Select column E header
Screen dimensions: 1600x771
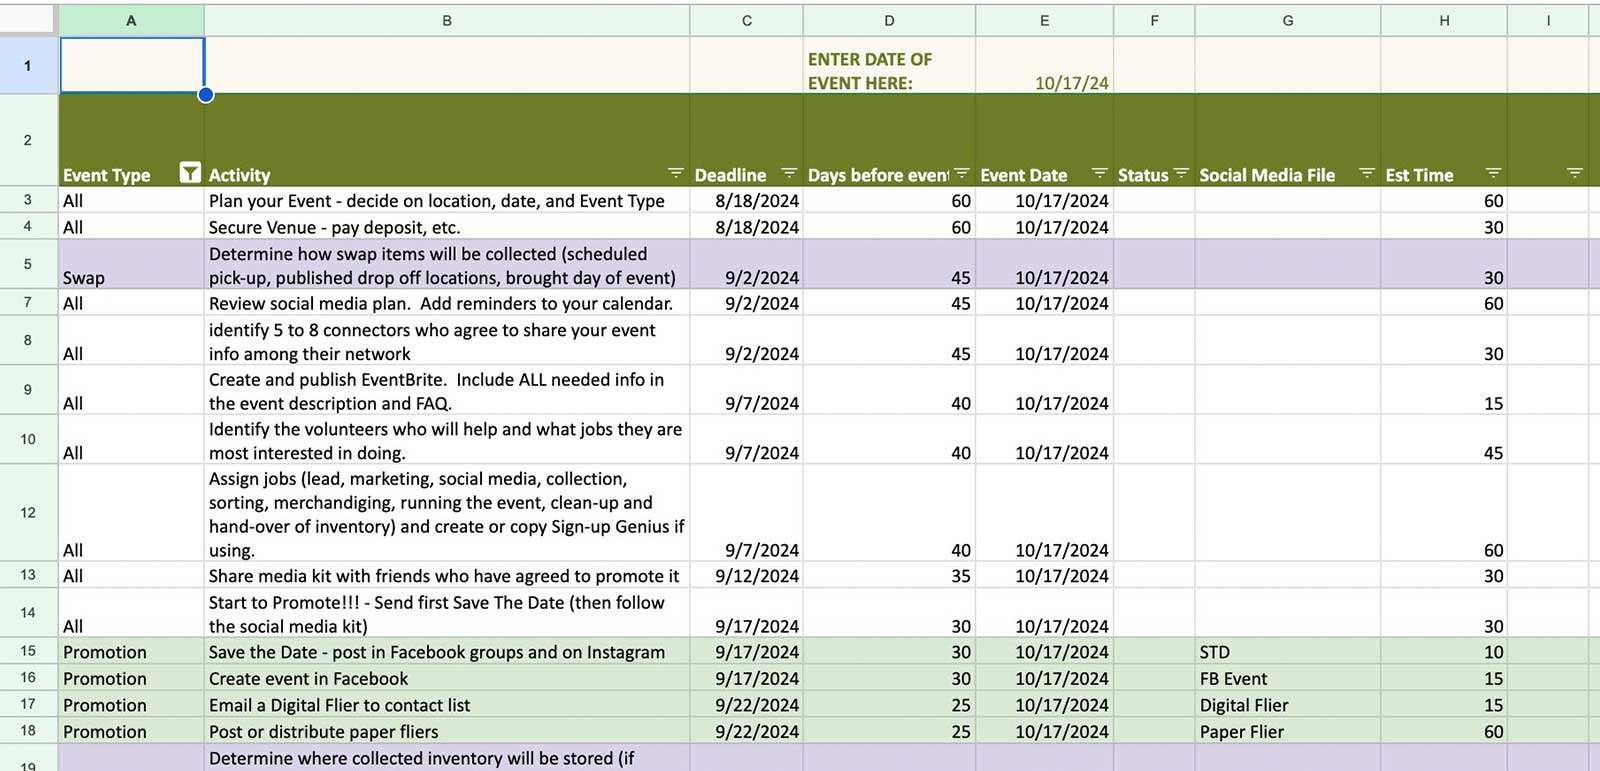(1044, 20)
